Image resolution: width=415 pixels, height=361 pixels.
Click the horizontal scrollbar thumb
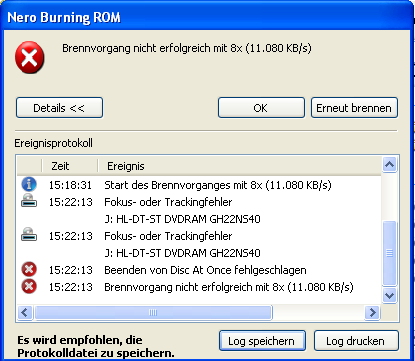[x=153, y=313]
